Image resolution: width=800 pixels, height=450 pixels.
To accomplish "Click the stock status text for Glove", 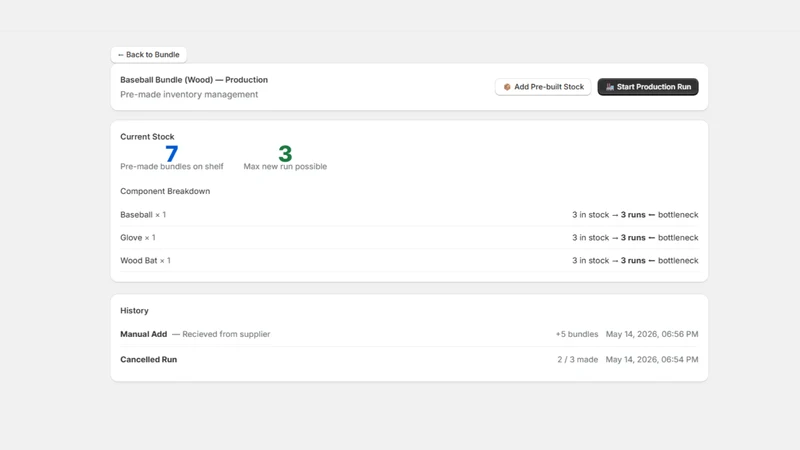I will [x=635, y=238].
